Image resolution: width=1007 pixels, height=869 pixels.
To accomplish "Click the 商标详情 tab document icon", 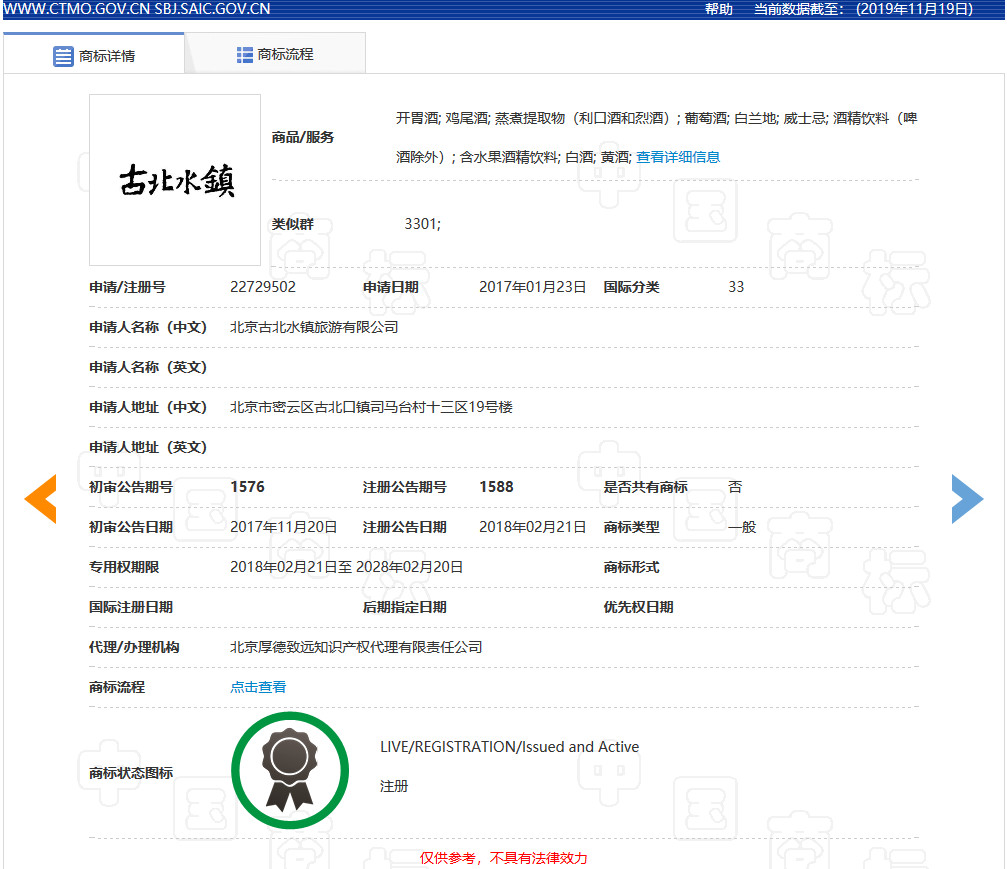I will tap(63, 57).
